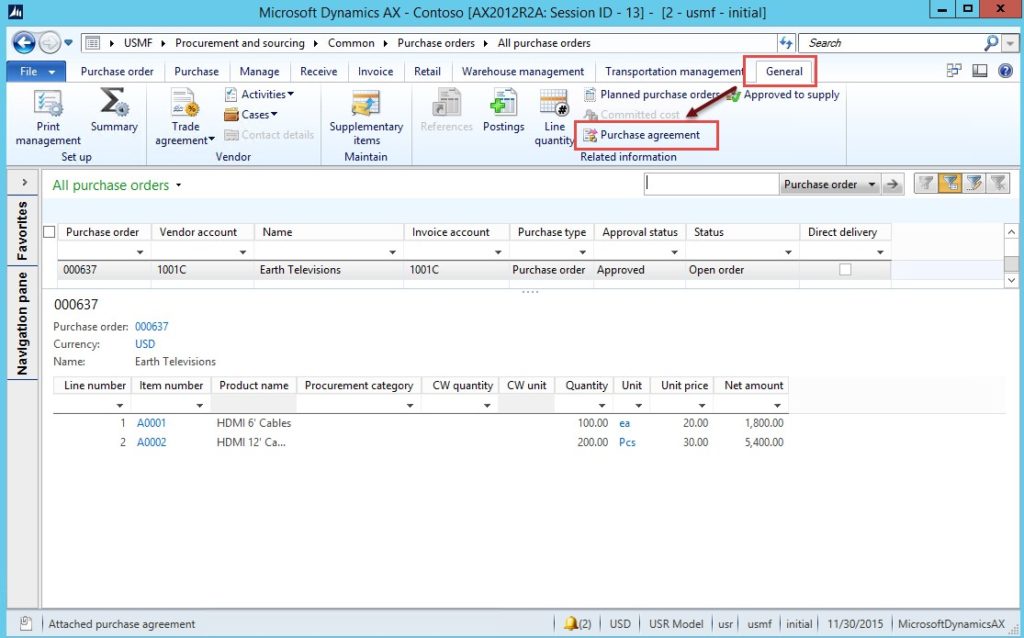Open the view layout icon

[980, 71]
